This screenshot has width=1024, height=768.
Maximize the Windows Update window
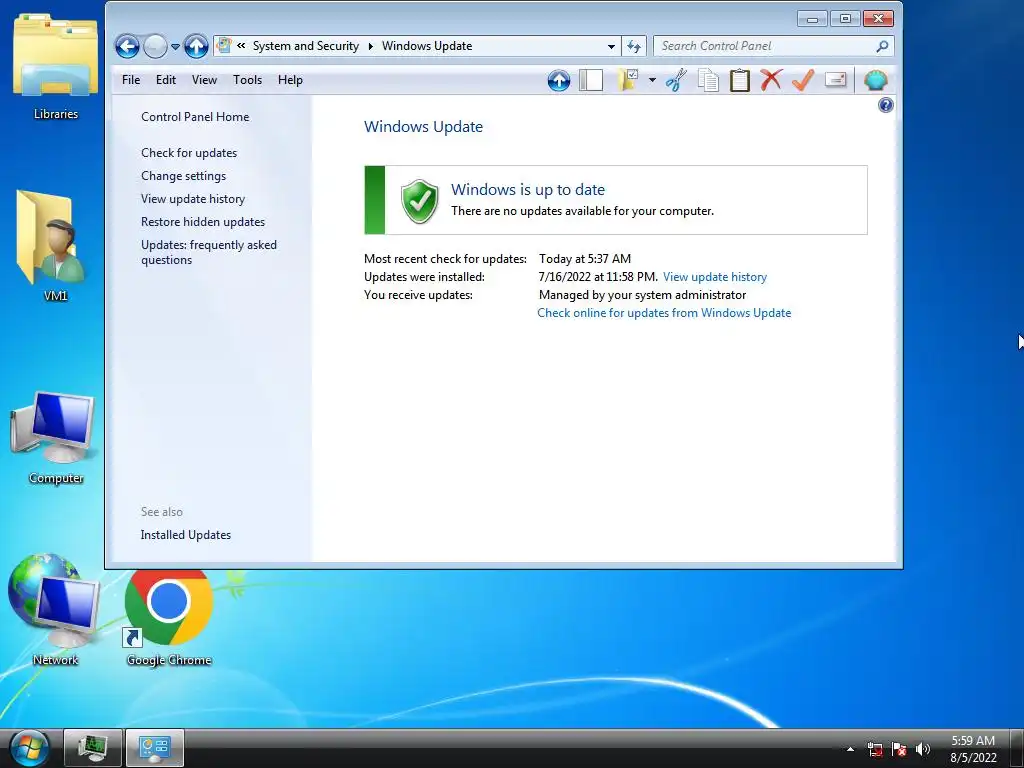(845, 18)
